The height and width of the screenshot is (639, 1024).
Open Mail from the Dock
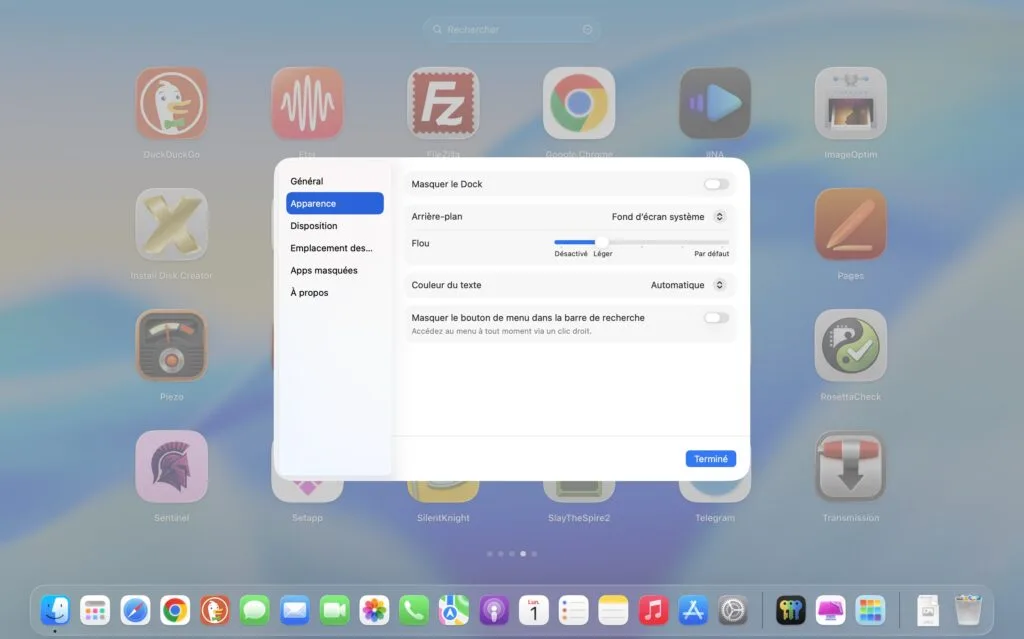(295, 610)
